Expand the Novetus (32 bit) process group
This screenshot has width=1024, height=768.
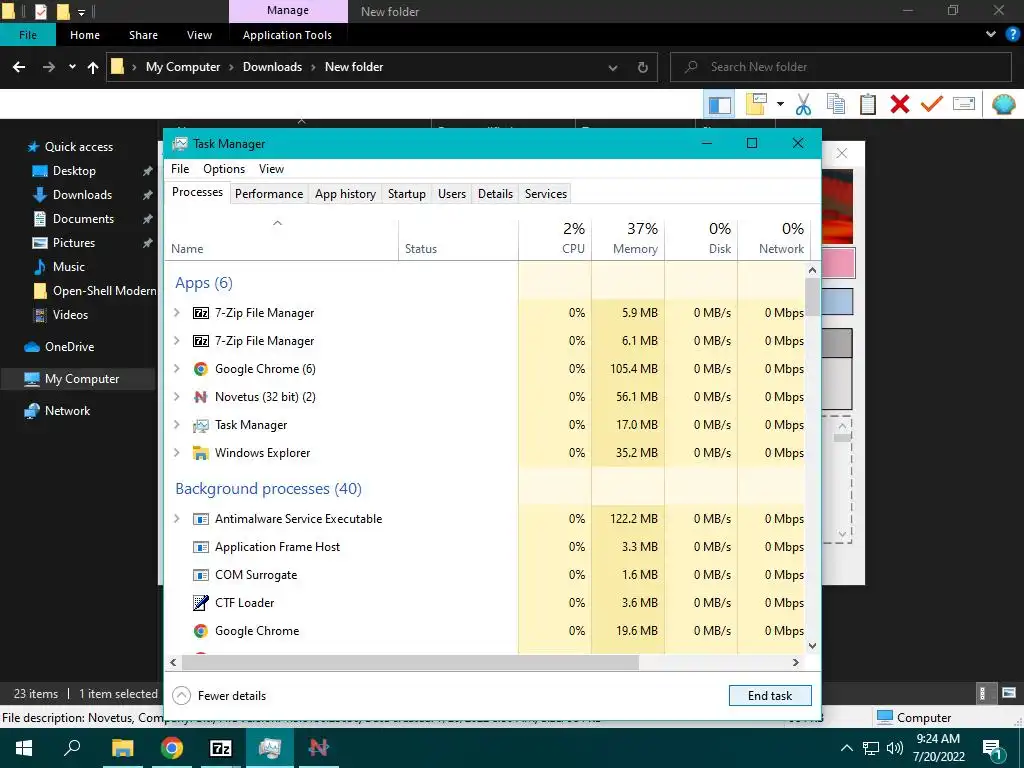(176, 397)
